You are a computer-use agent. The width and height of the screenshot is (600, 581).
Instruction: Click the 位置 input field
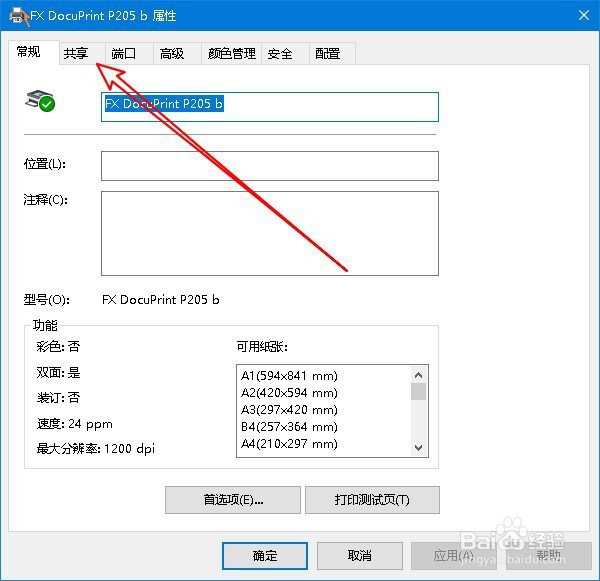click(270, 166)
